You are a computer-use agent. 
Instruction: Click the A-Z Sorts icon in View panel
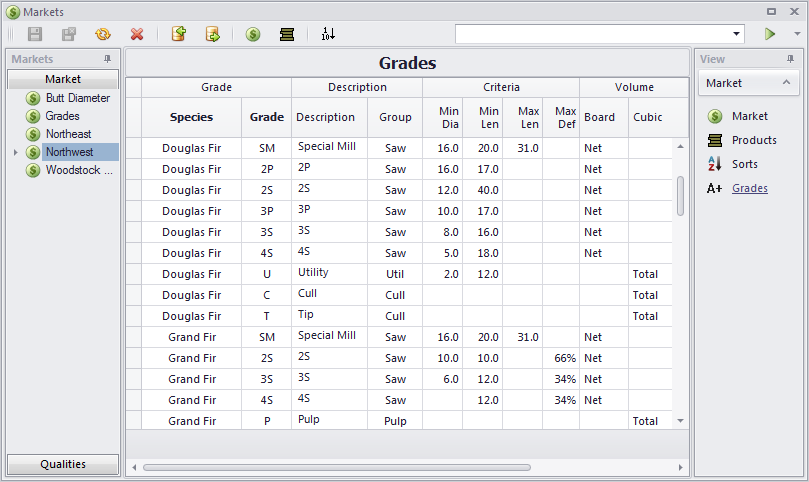pyautogui.click(x=715, y=164)
